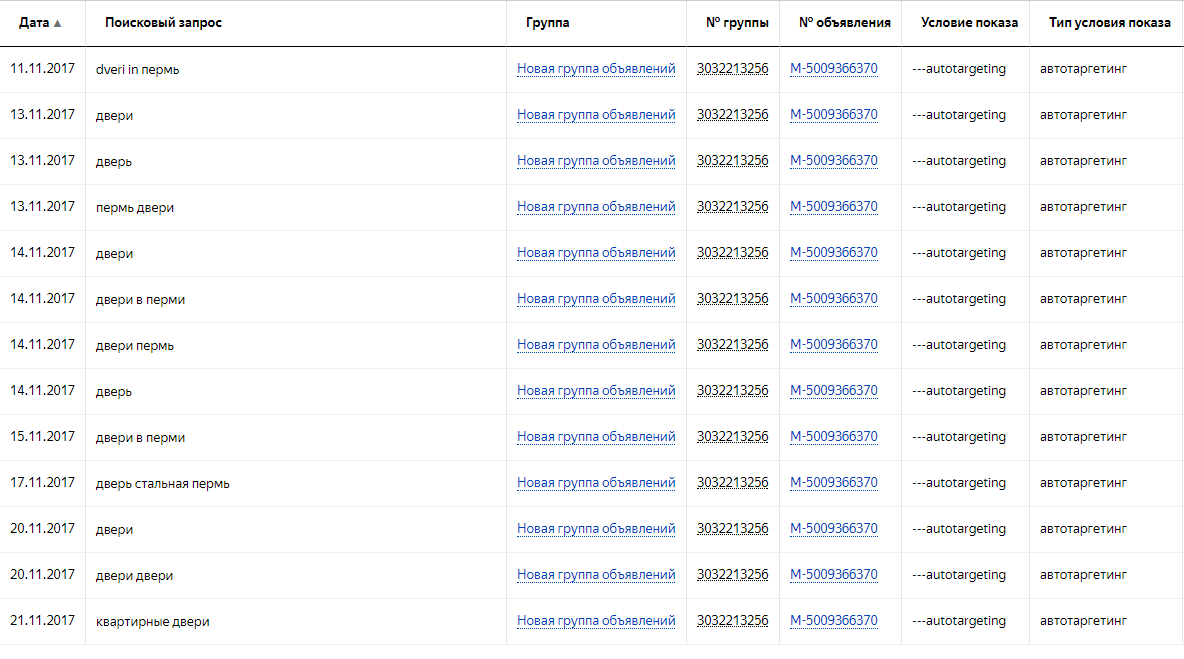1184x659 pixels.
Task: Open Новая группа объявлений in "пермь двери" row
Action: pos(596,207)
